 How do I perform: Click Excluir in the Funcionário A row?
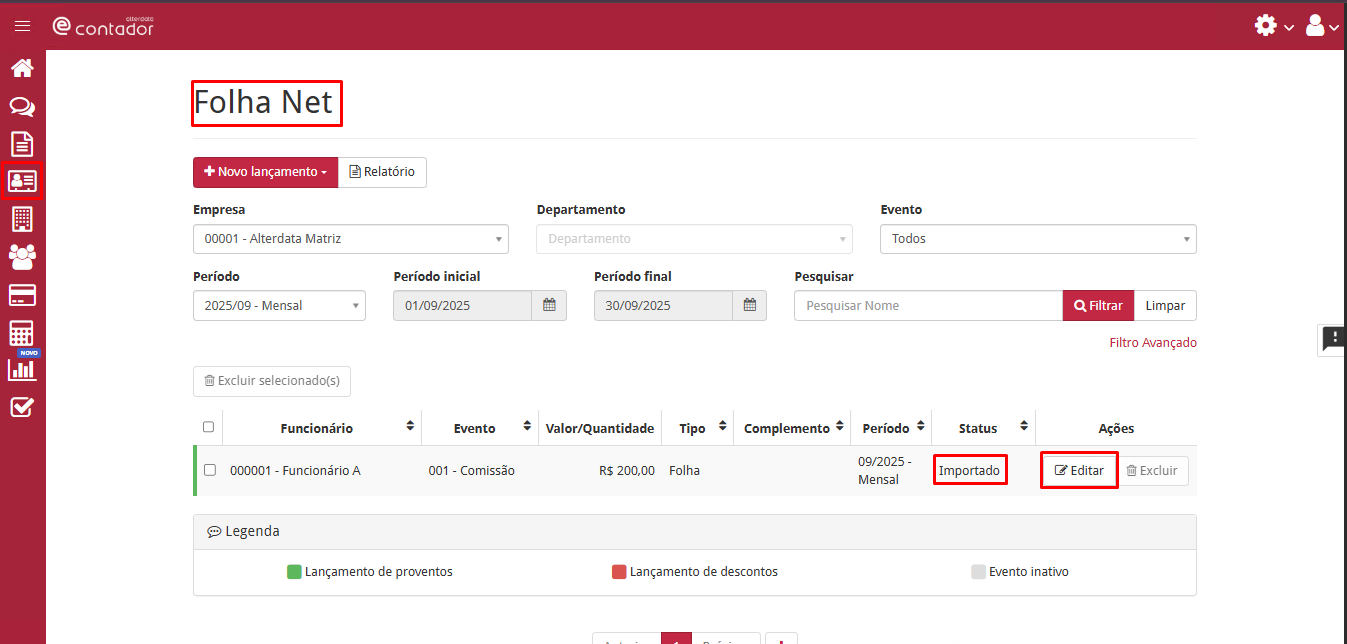click(1152, 470)
